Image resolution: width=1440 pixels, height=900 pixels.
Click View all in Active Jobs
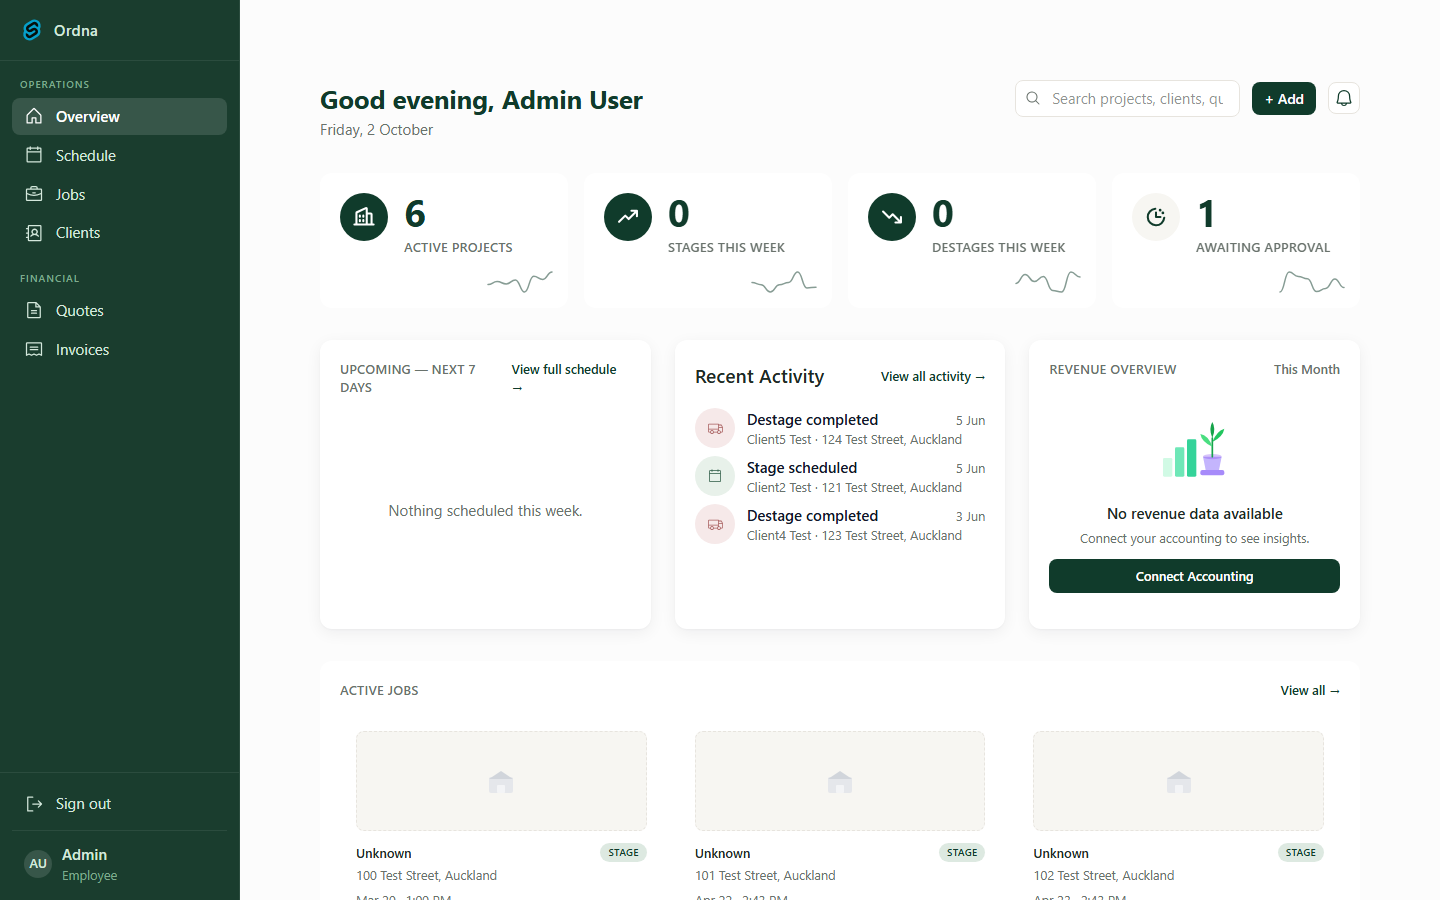(x=1310, y=691)
